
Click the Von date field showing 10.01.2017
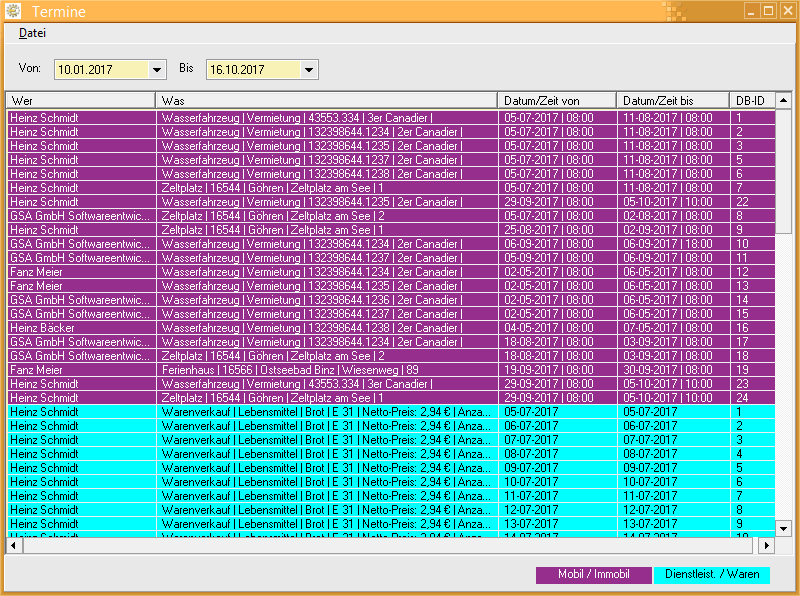(100, 70)
